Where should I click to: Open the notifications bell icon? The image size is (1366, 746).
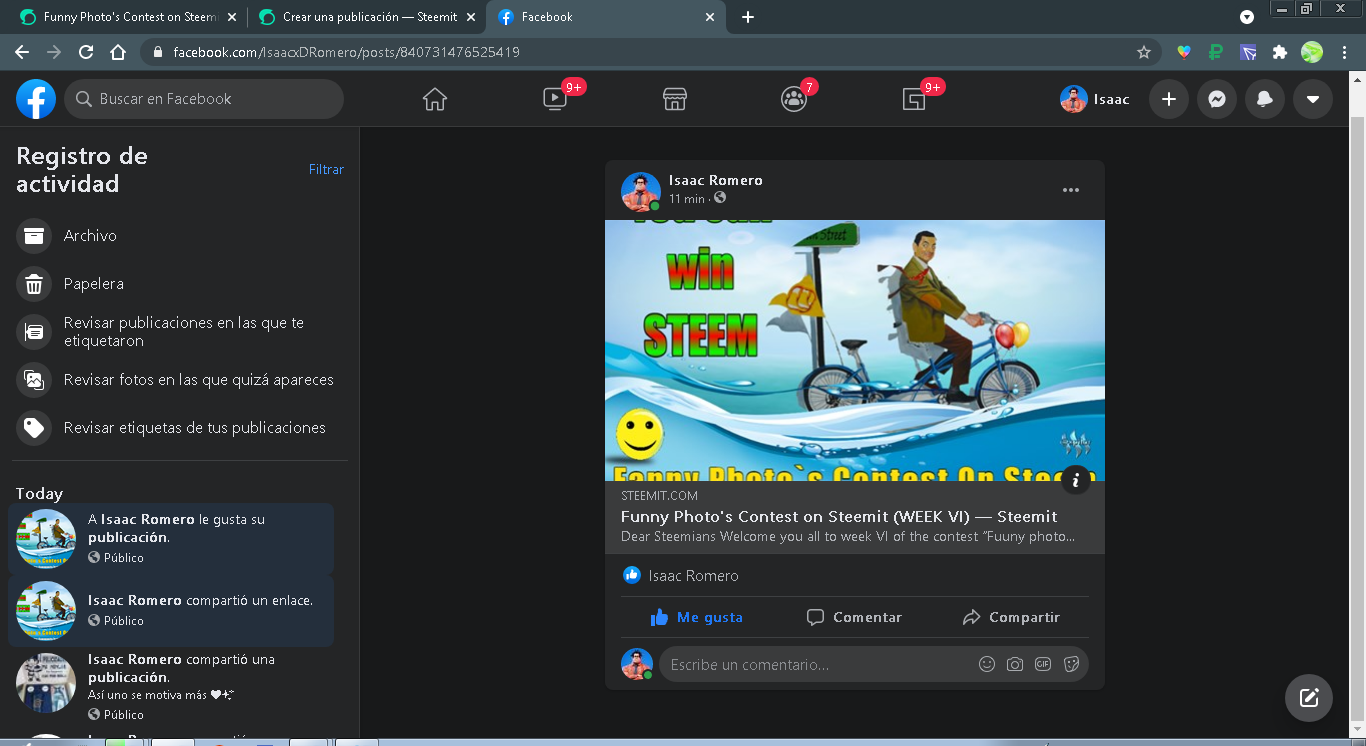point(1265,99)
